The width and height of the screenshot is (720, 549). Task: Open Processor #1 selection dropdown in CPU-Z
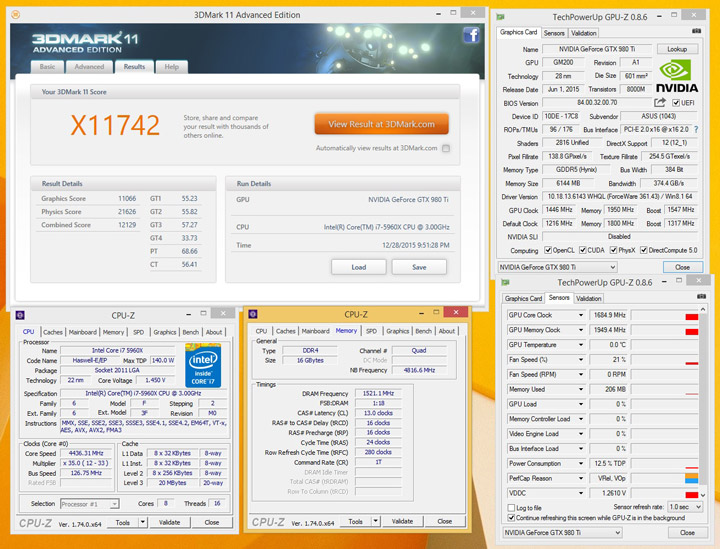tap(90, 504)
